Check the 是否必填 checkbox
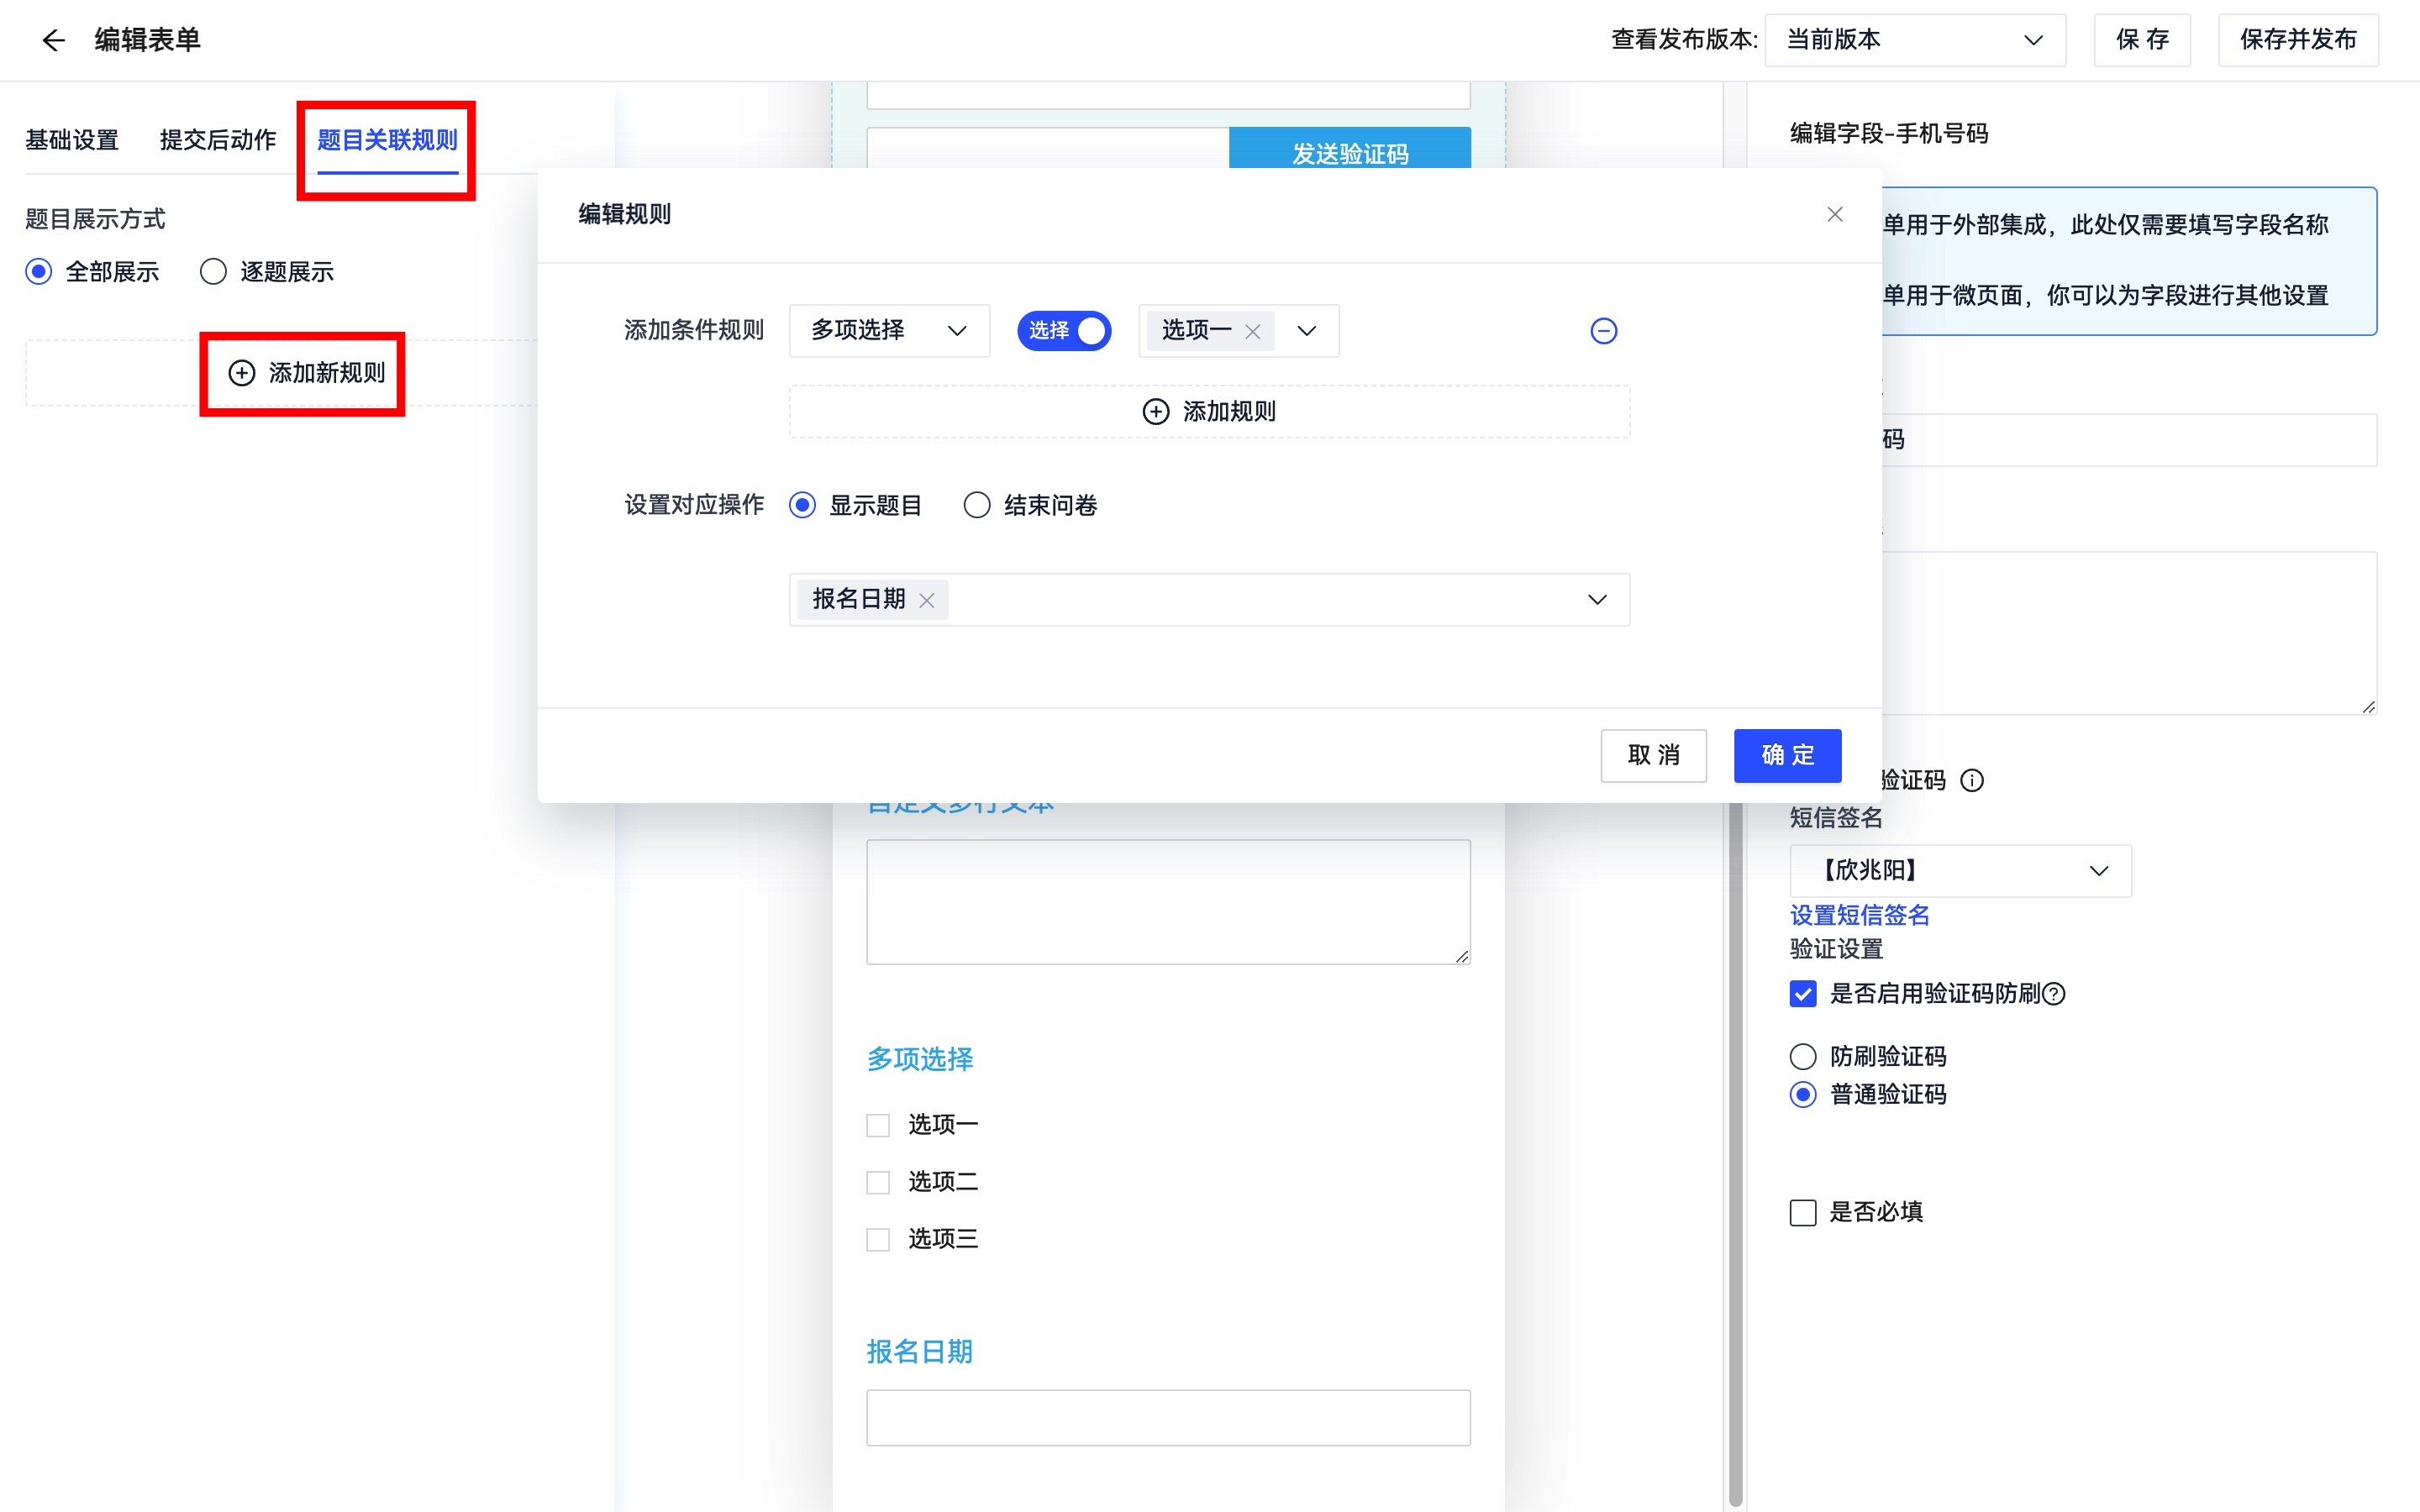2420x1512 pixels. tap(1803, 1213)
